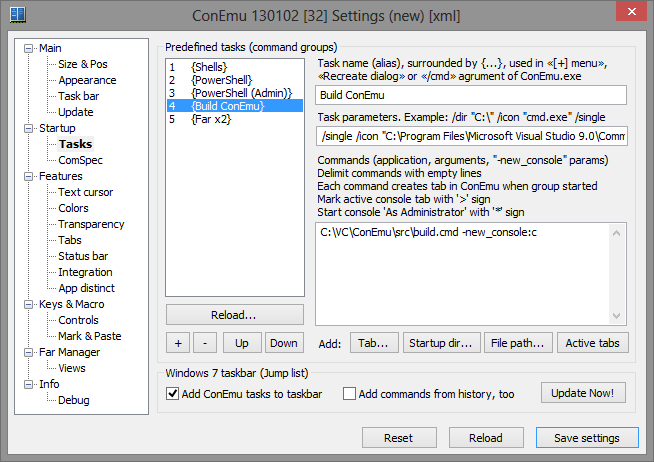
Task: Click the ConEmu app icon in title bar
Action: (x=18, y=15)
